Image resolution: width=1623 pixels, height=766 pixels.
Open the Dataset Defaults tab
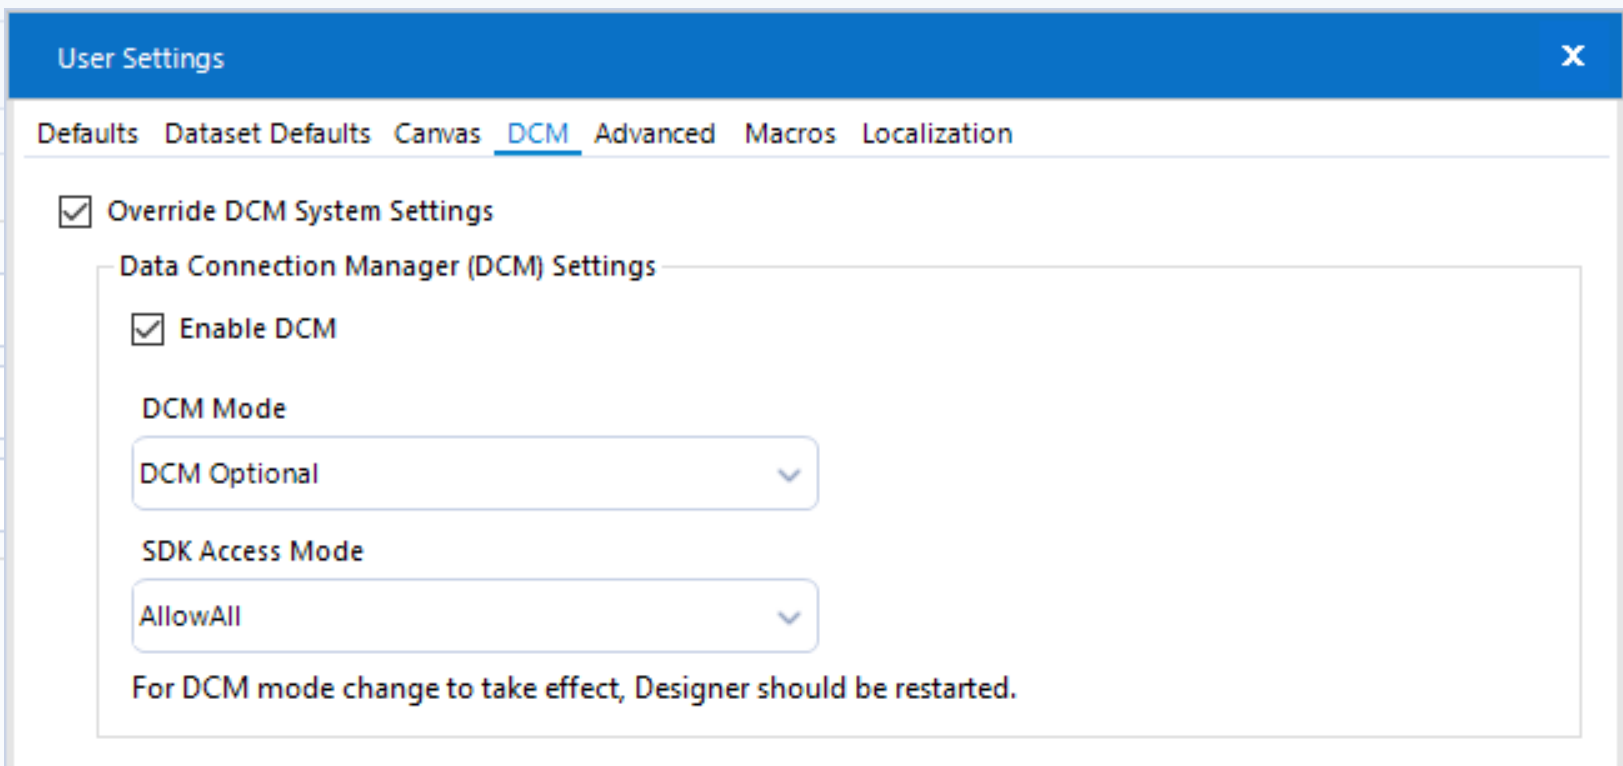(267, 134)
